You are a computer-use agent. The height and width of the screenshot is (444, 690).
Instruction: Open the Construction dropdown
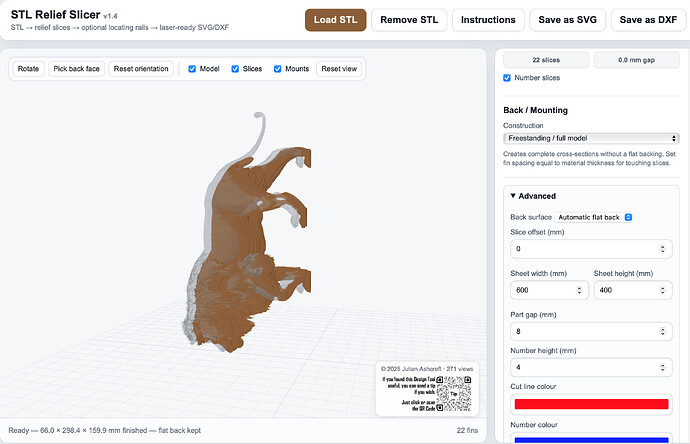pos(591,138)
